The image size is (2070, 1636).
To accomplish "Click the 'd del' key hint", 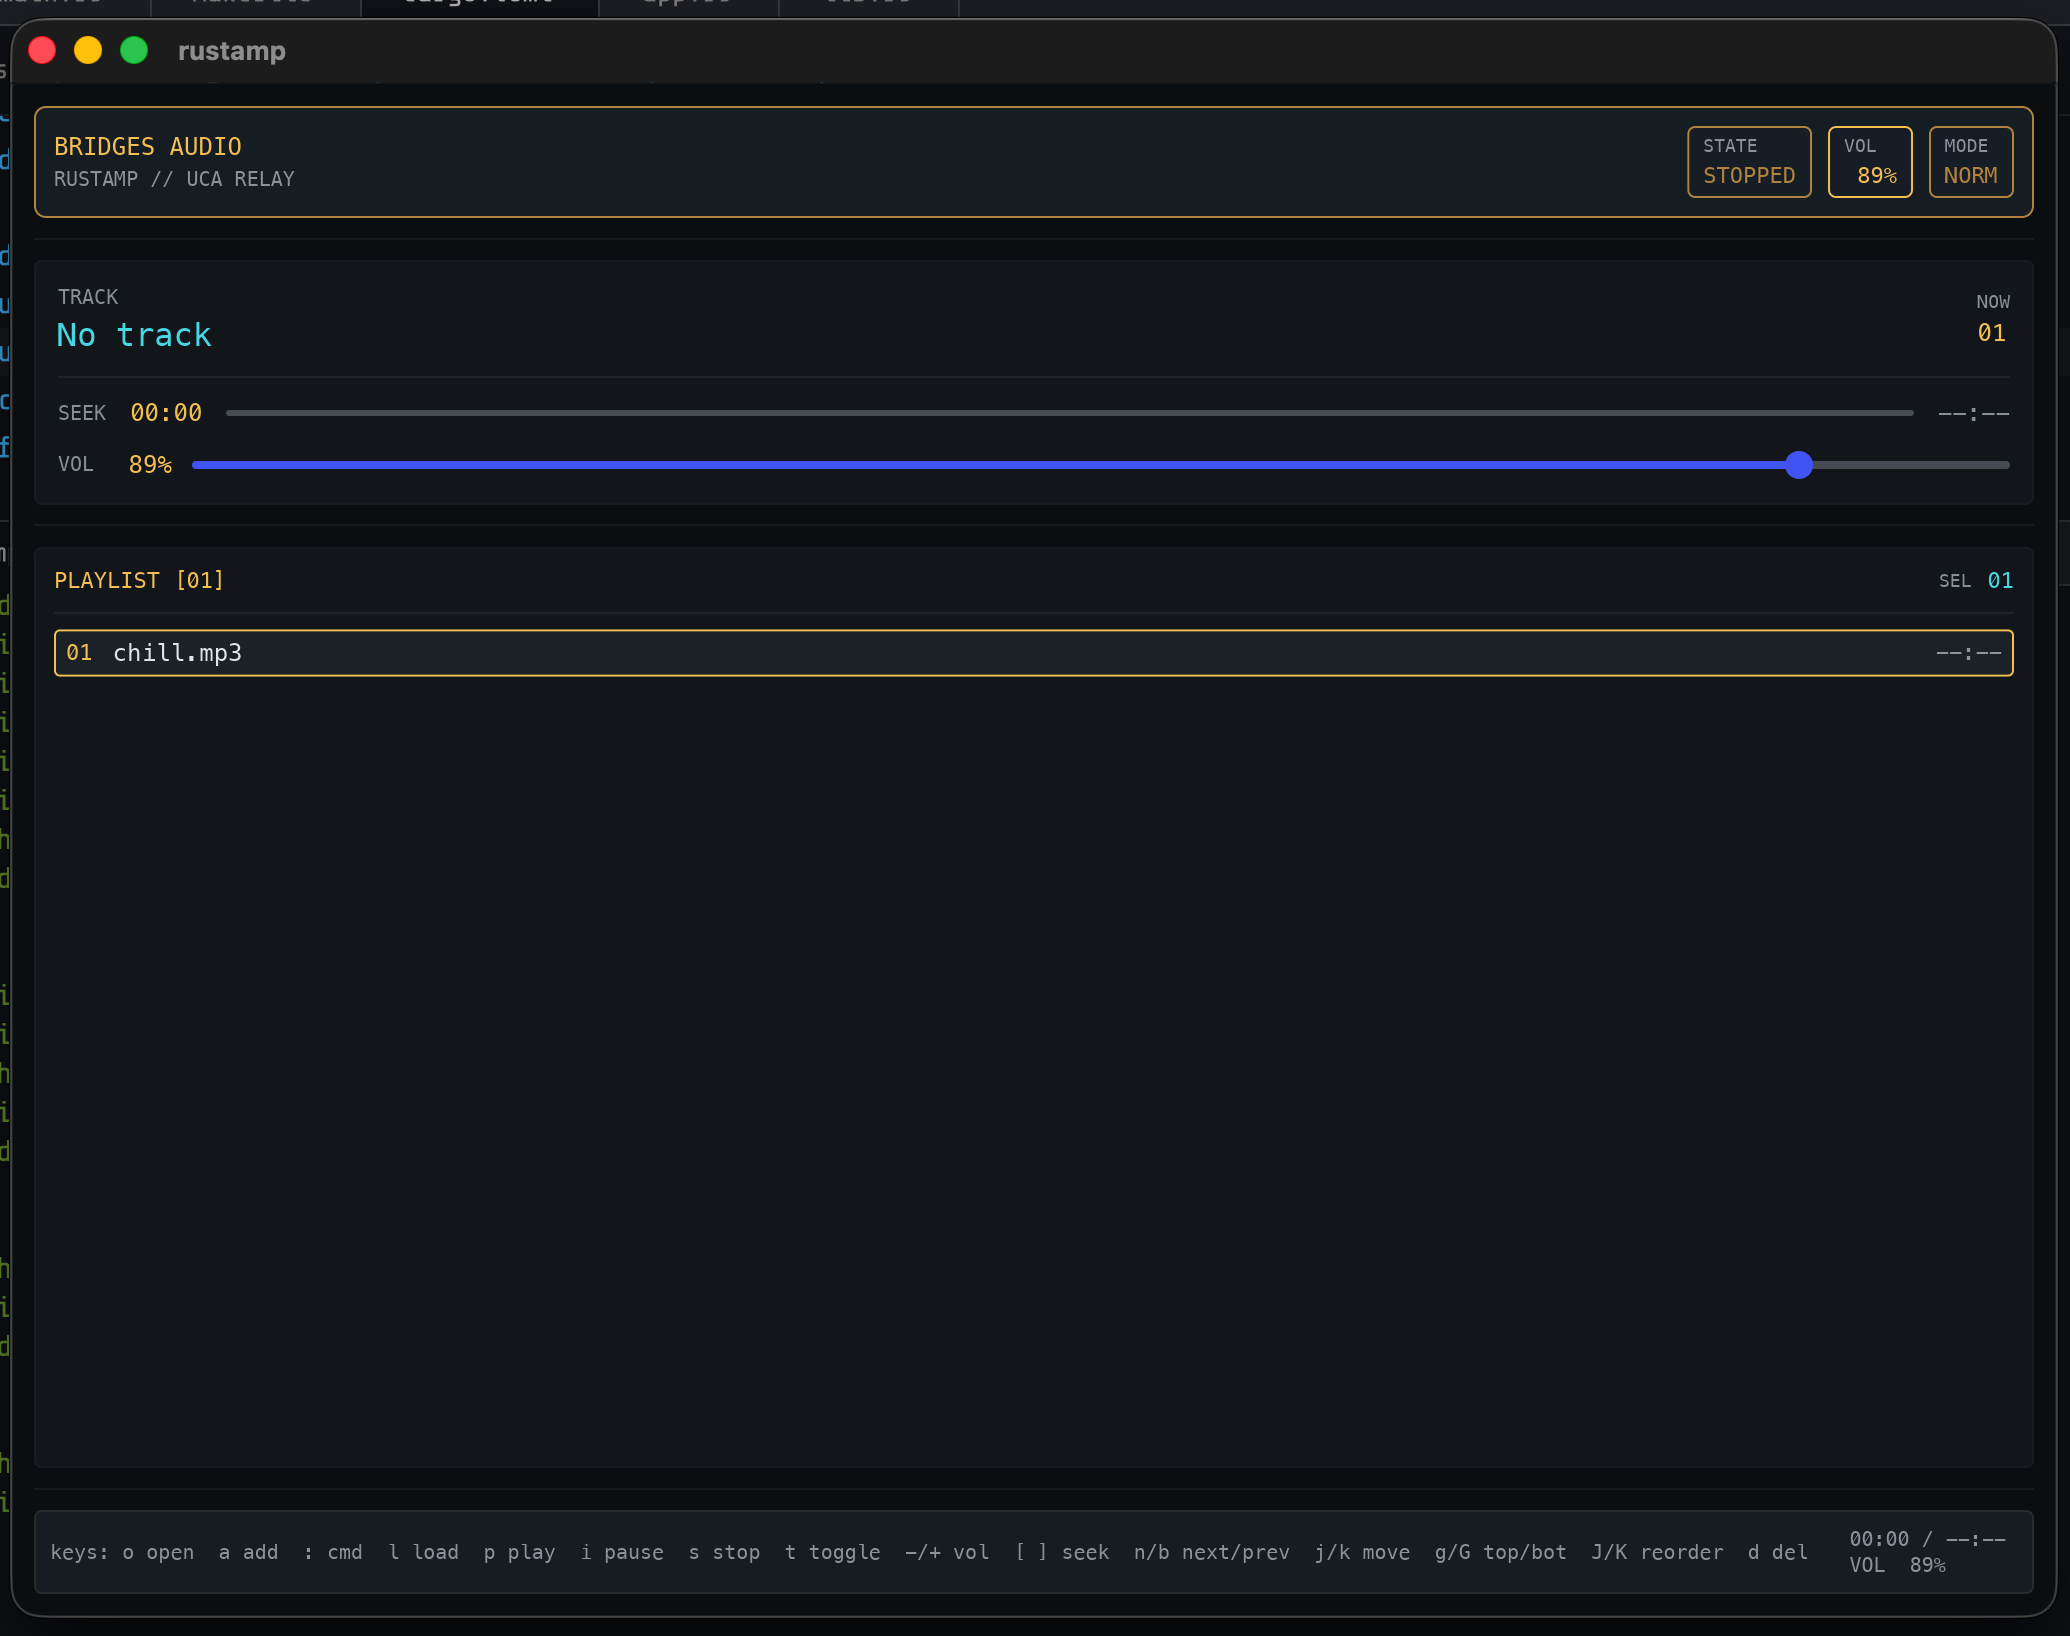I will (x=1777, y=1552).
